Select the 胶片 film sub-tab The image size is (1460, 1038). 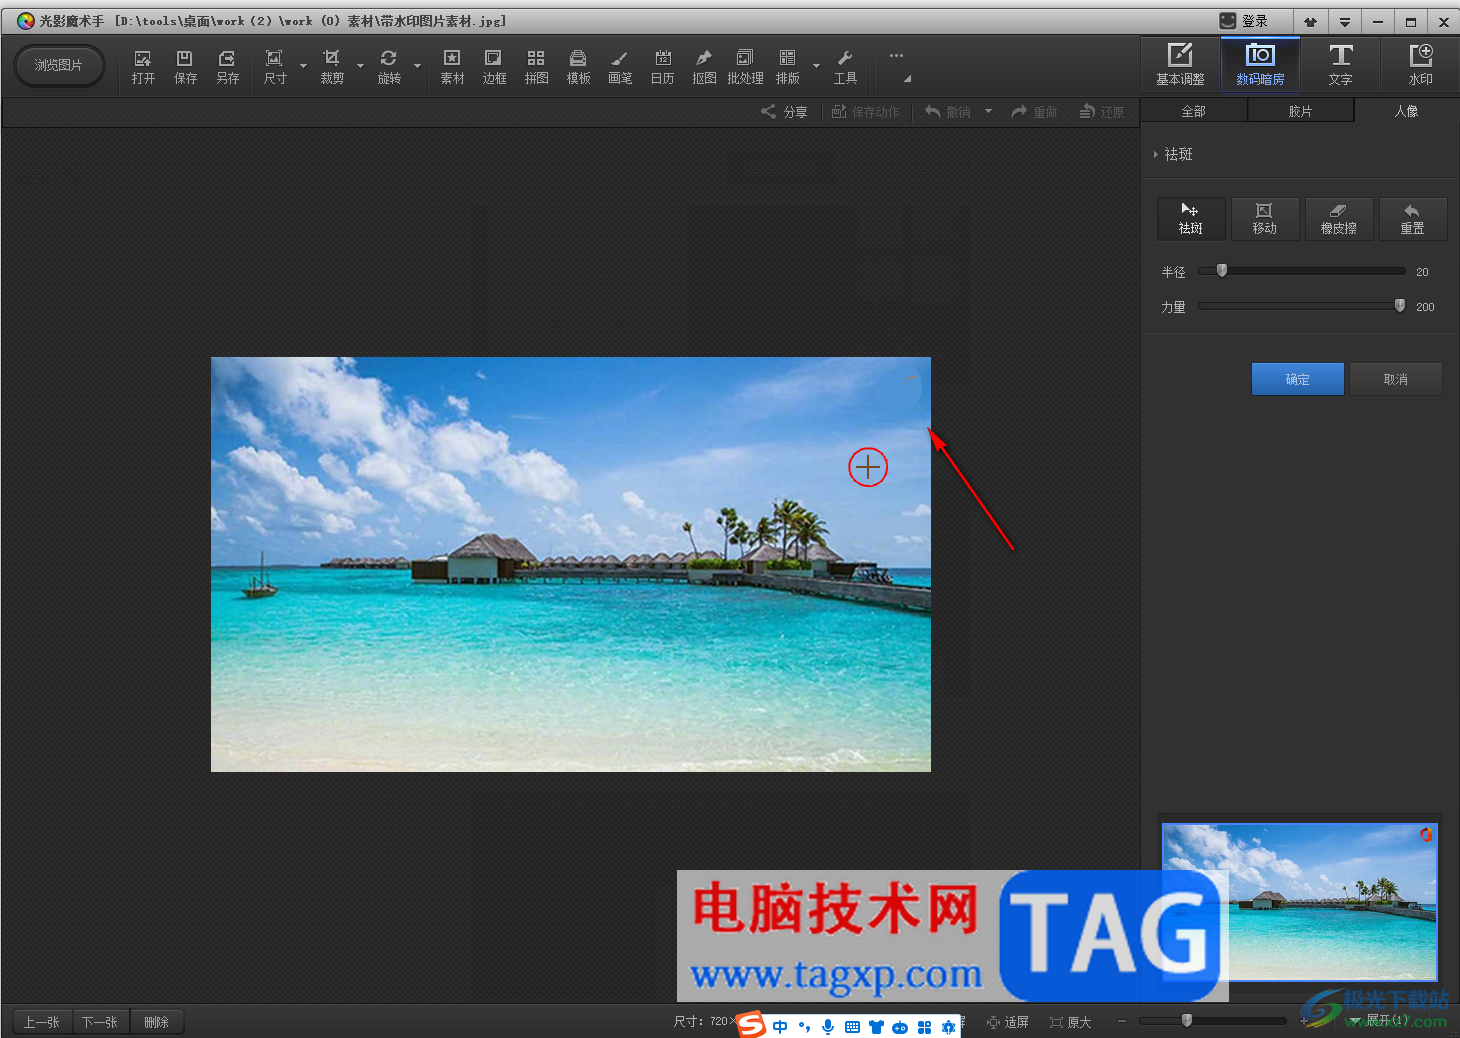tap(1300, 111)
